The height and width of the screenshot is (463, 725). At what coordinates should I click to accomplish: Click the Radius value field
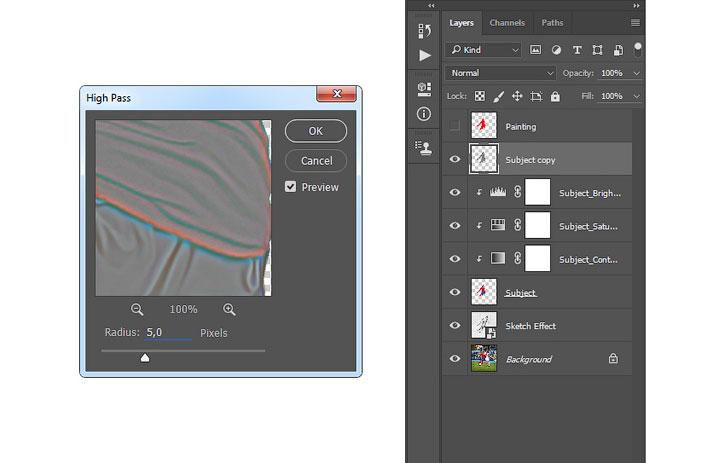[x=167, y=333]
